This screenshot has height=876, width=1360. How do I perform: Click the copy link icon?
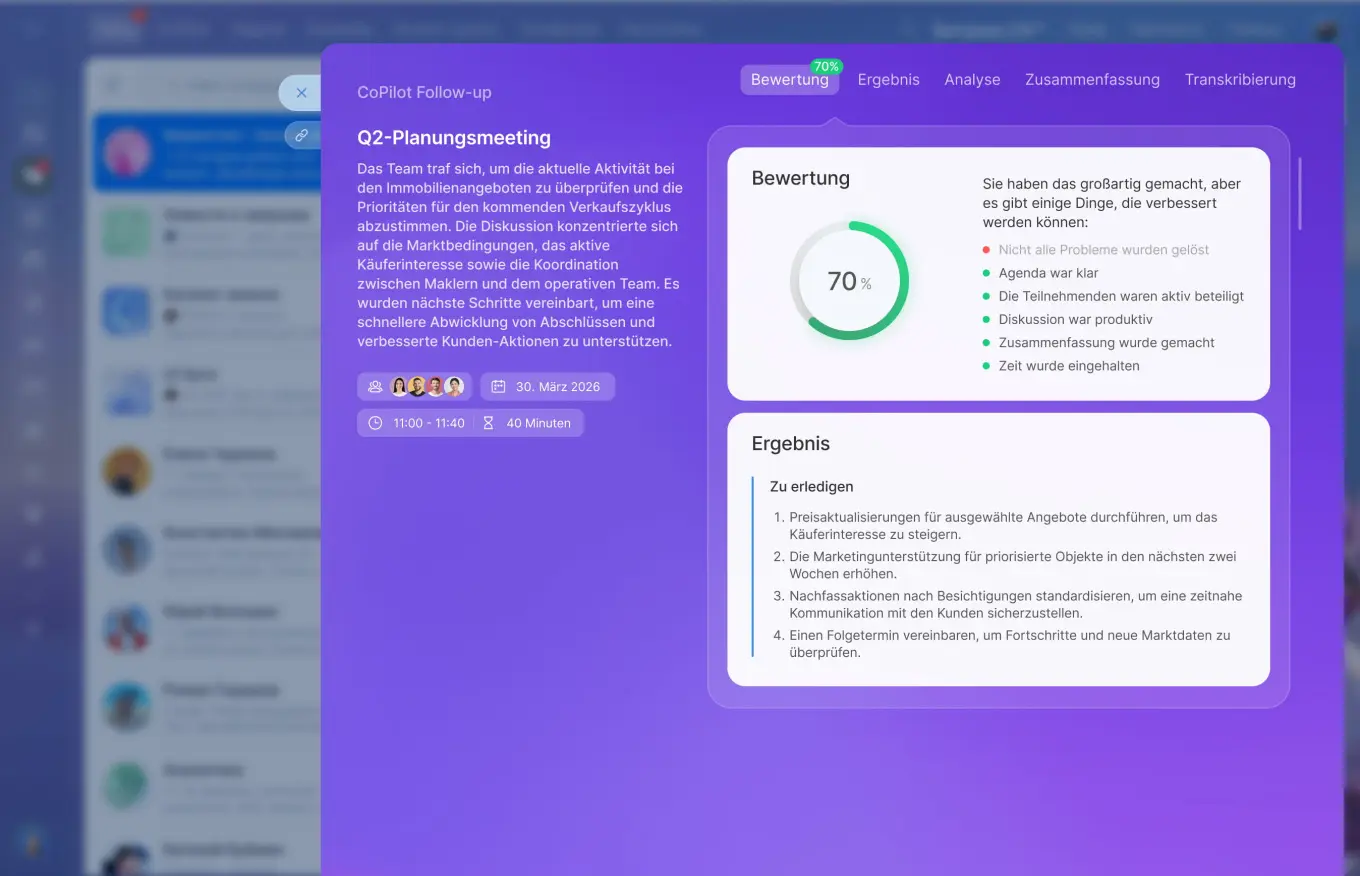[x=302, y=134]
